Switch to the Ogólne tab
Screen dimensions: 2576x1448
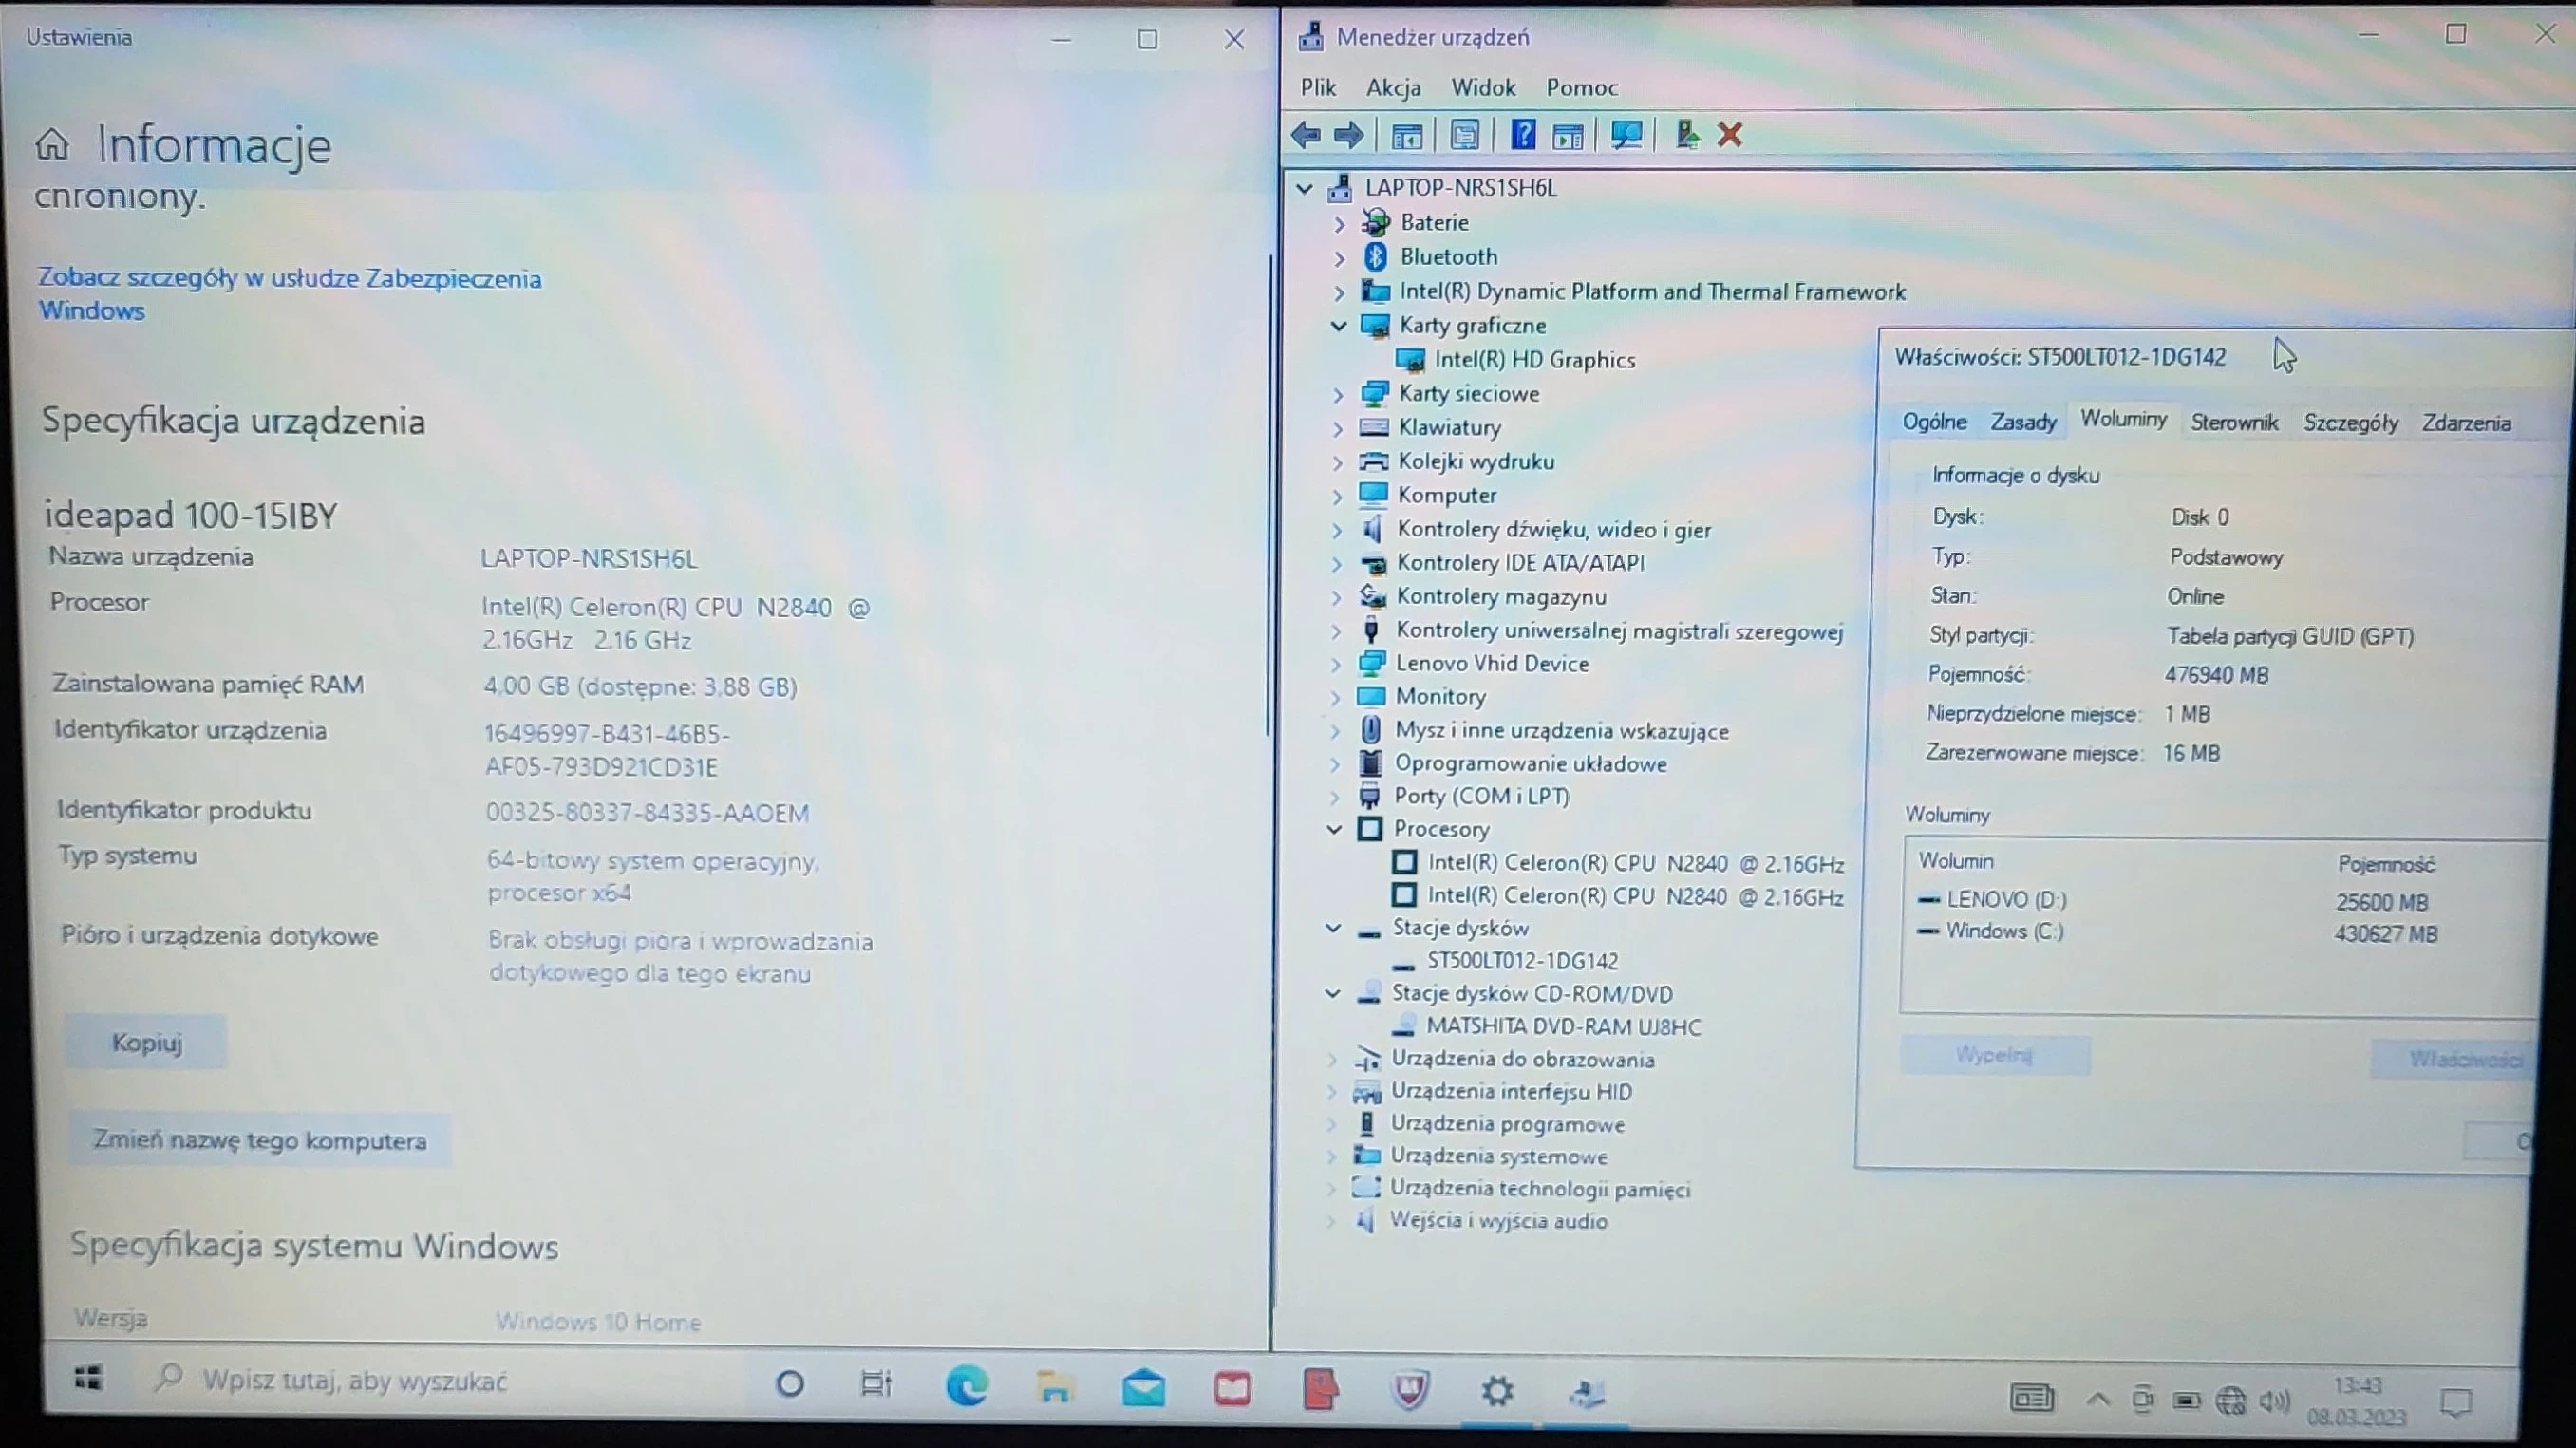click(1934, 421)
